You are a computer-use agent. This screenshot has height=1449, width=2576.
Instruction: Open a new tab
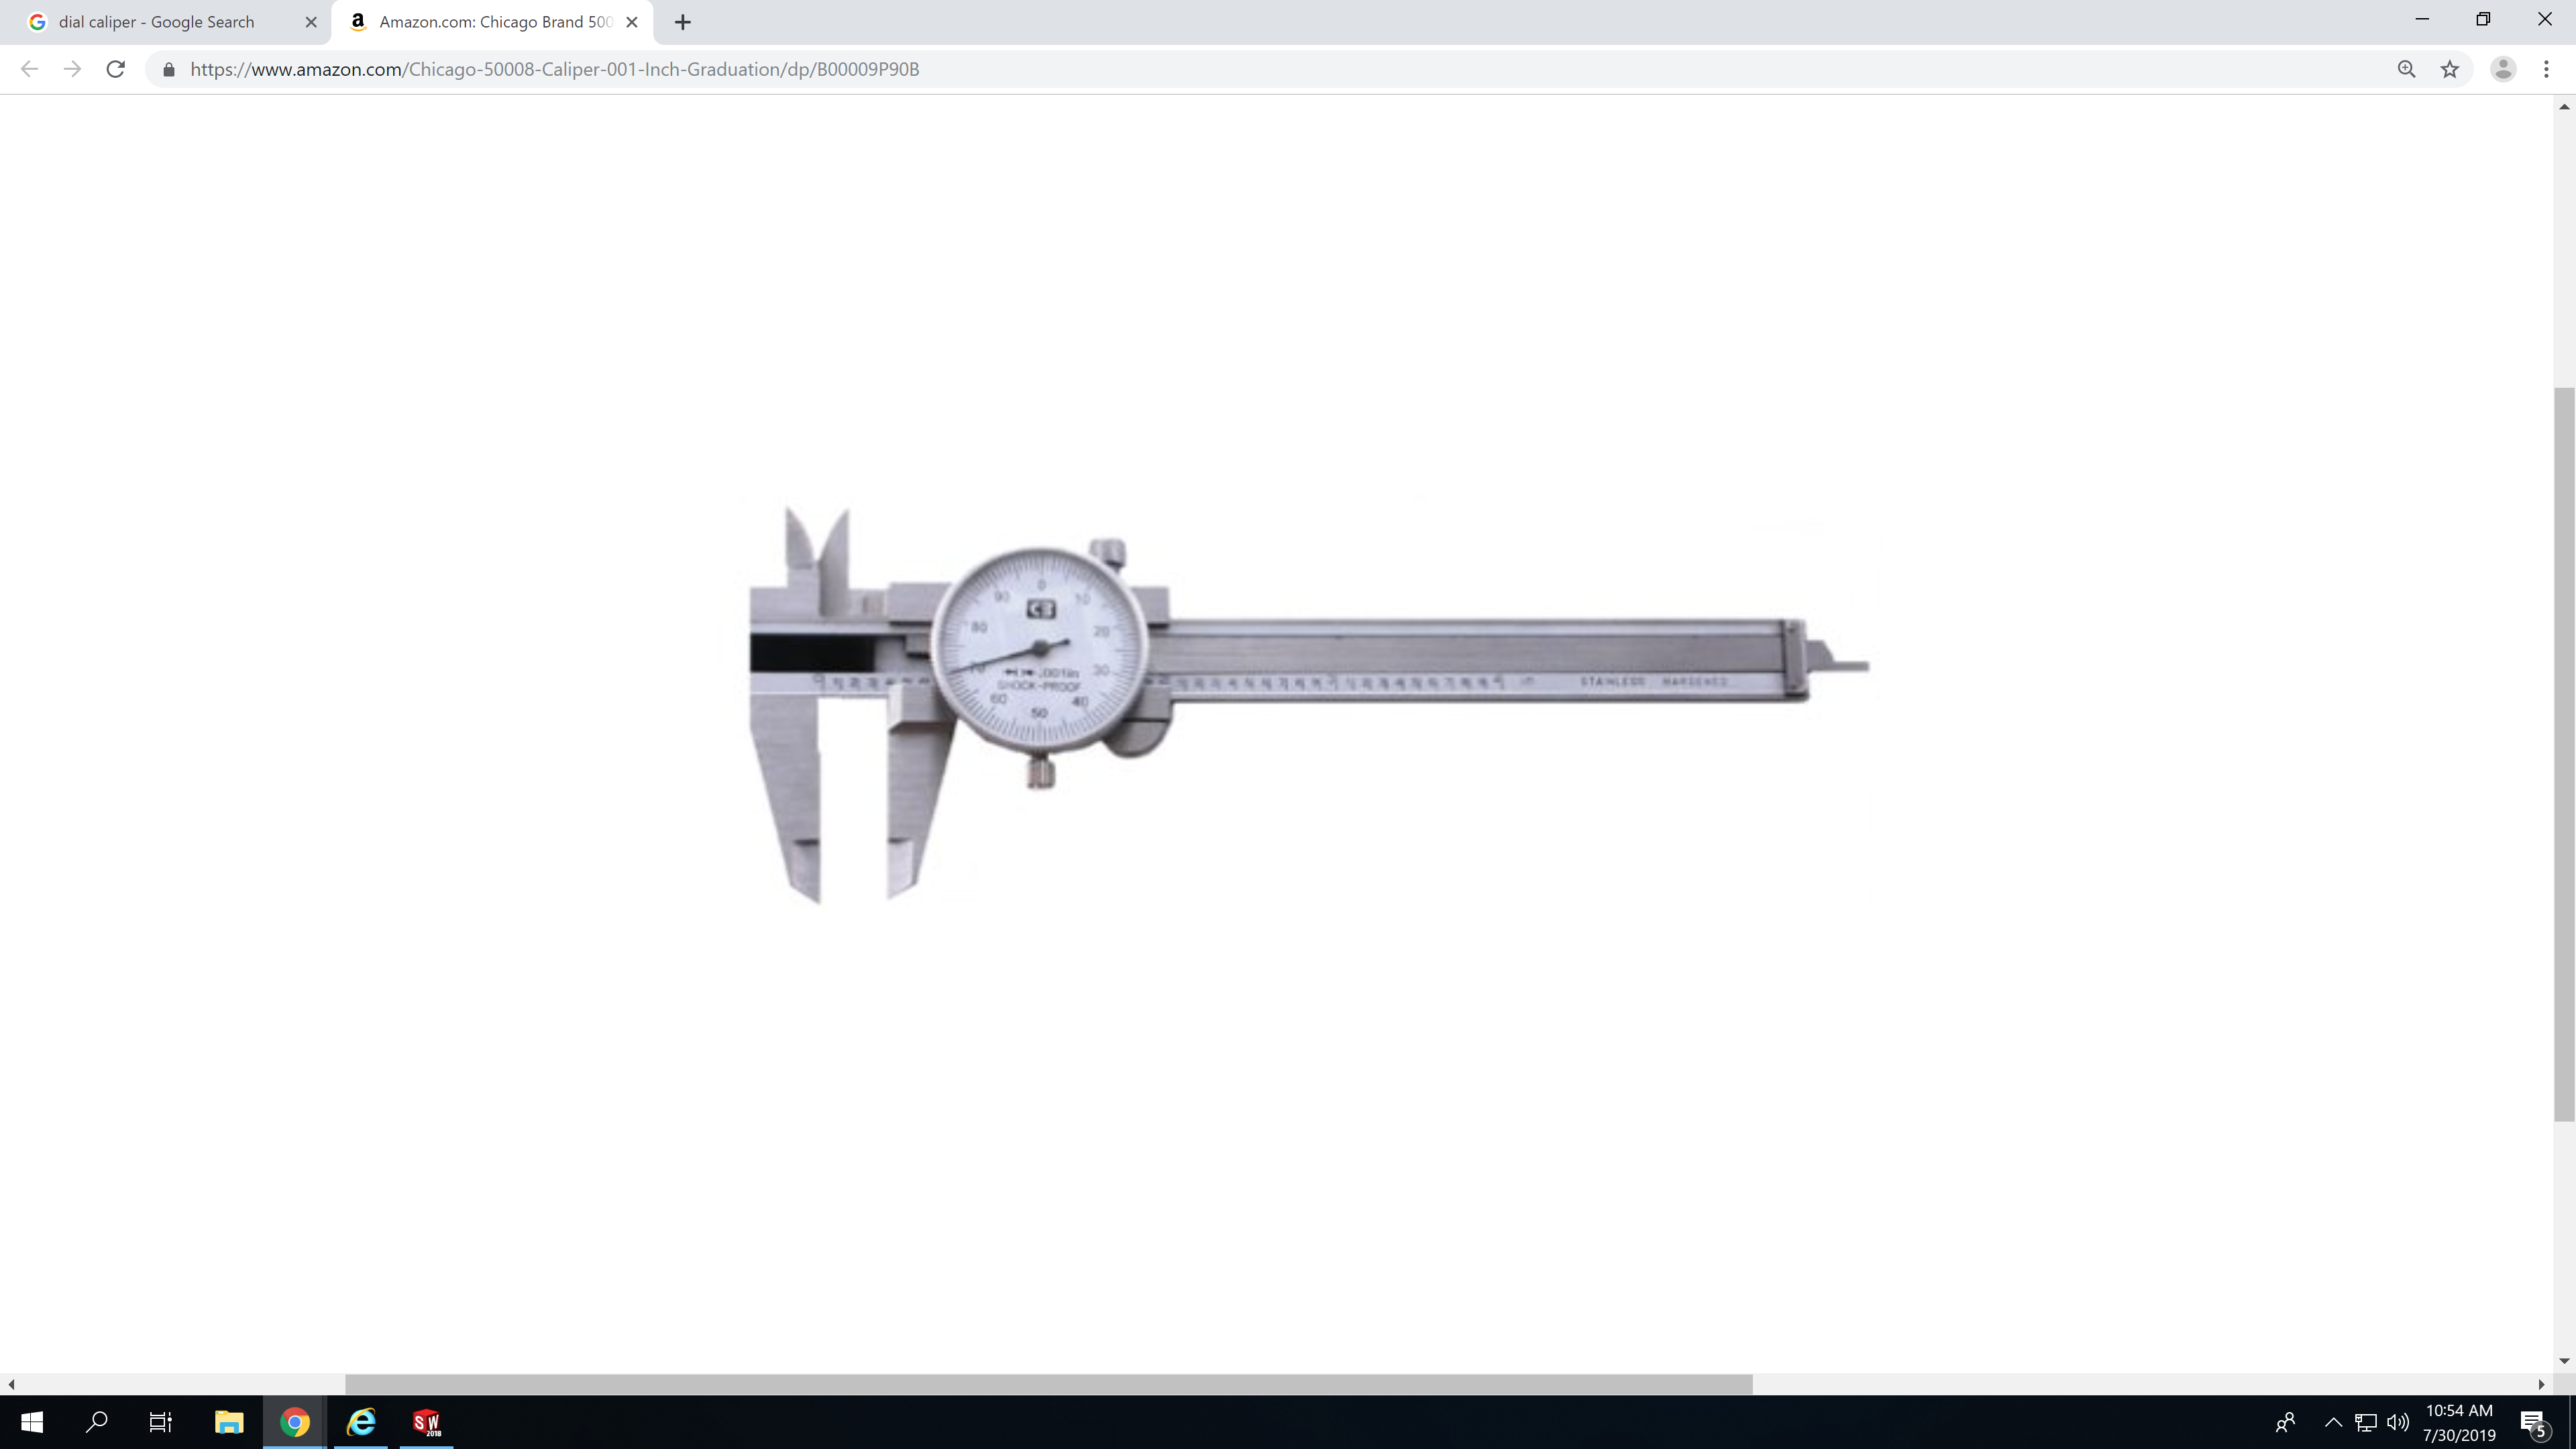click(683, 22)
